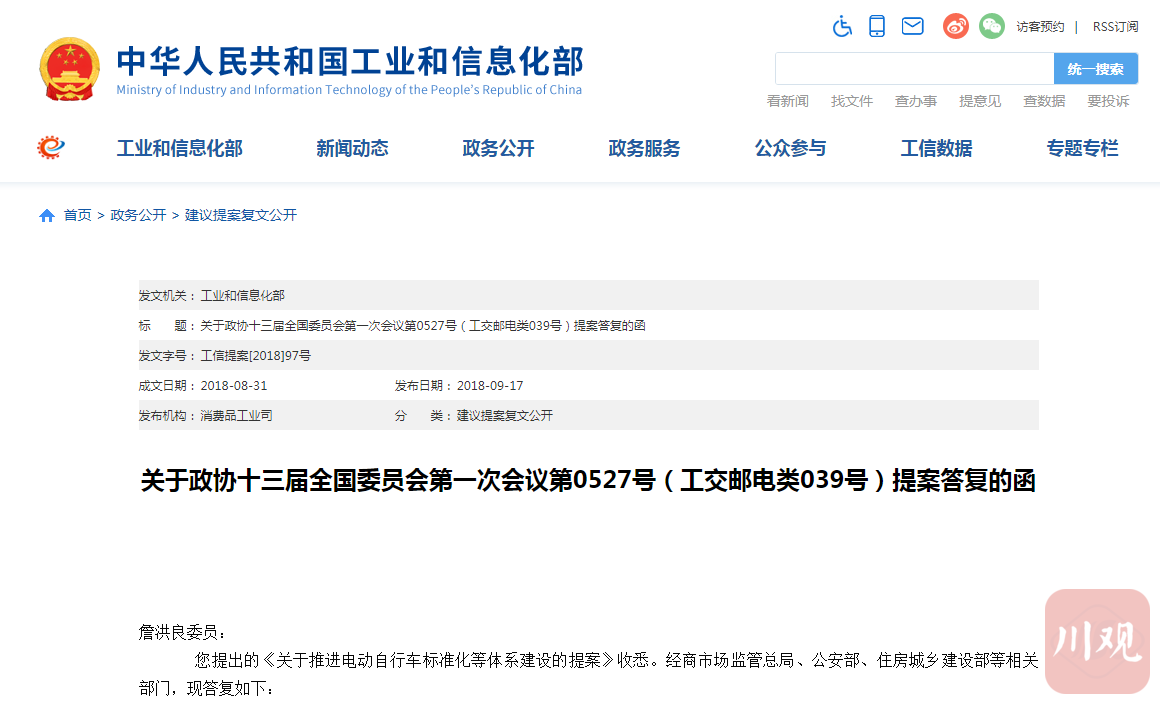Open the mobile phone version icon
Viewport: 1160px width, 704px height.
point(877,27)
